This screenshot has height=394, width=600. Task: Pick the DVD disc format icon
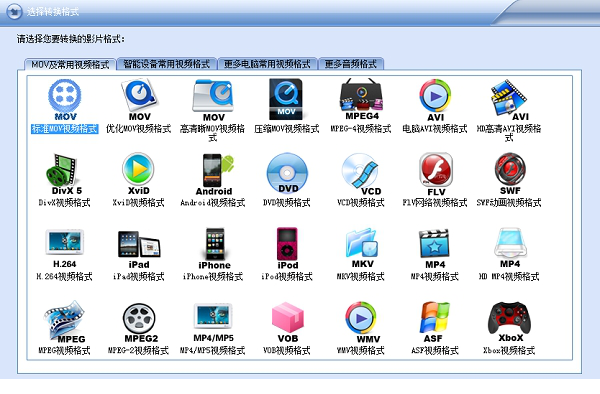pos(287,173)
